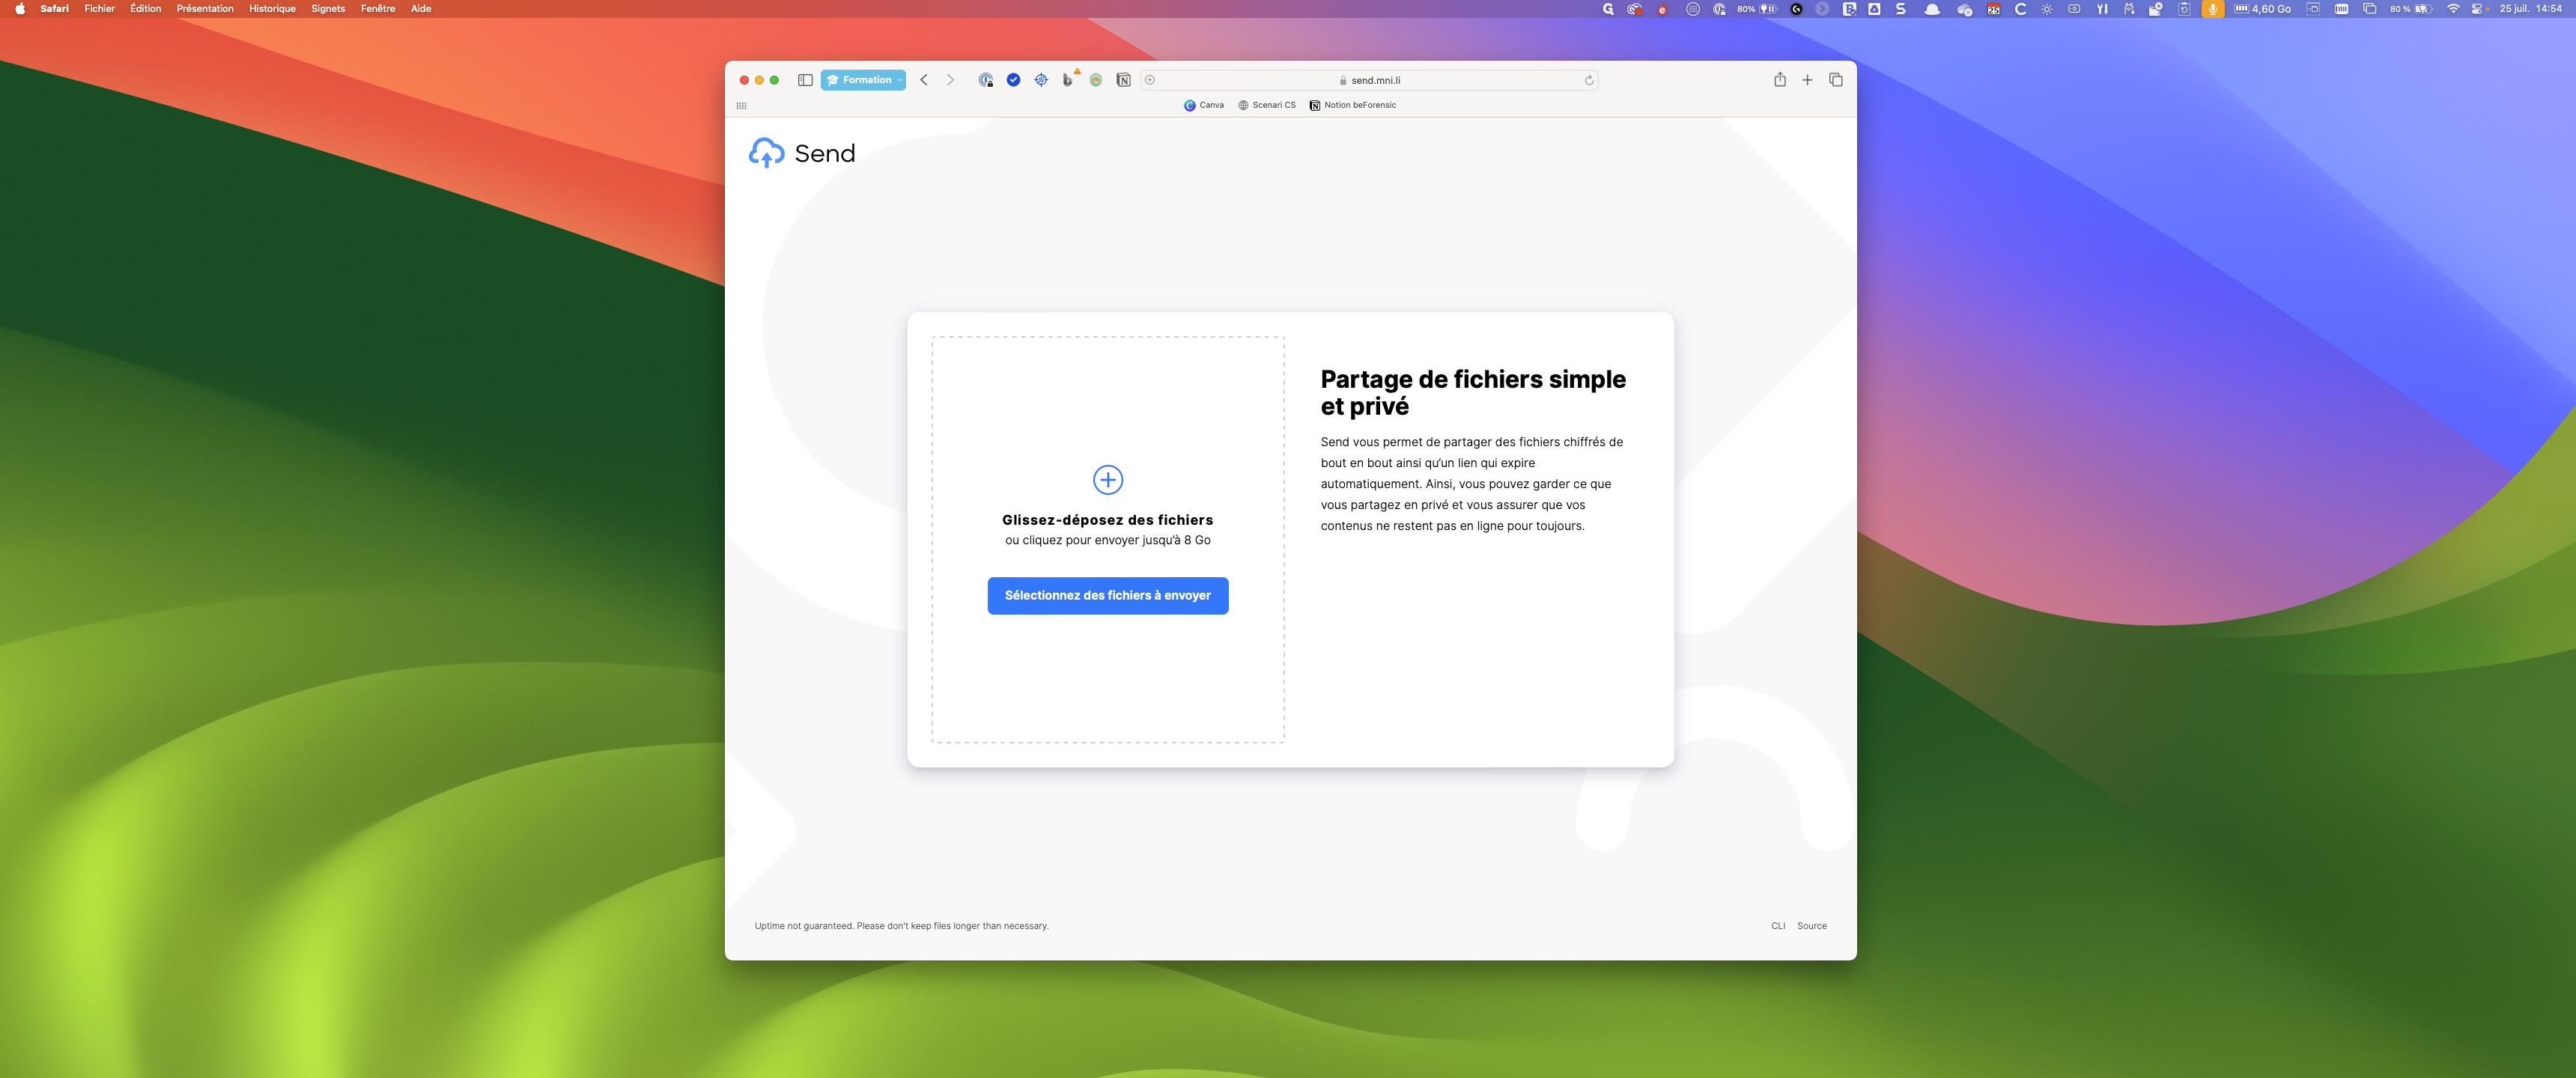Open the Wi-Fi status menu

click(2453, 9)
